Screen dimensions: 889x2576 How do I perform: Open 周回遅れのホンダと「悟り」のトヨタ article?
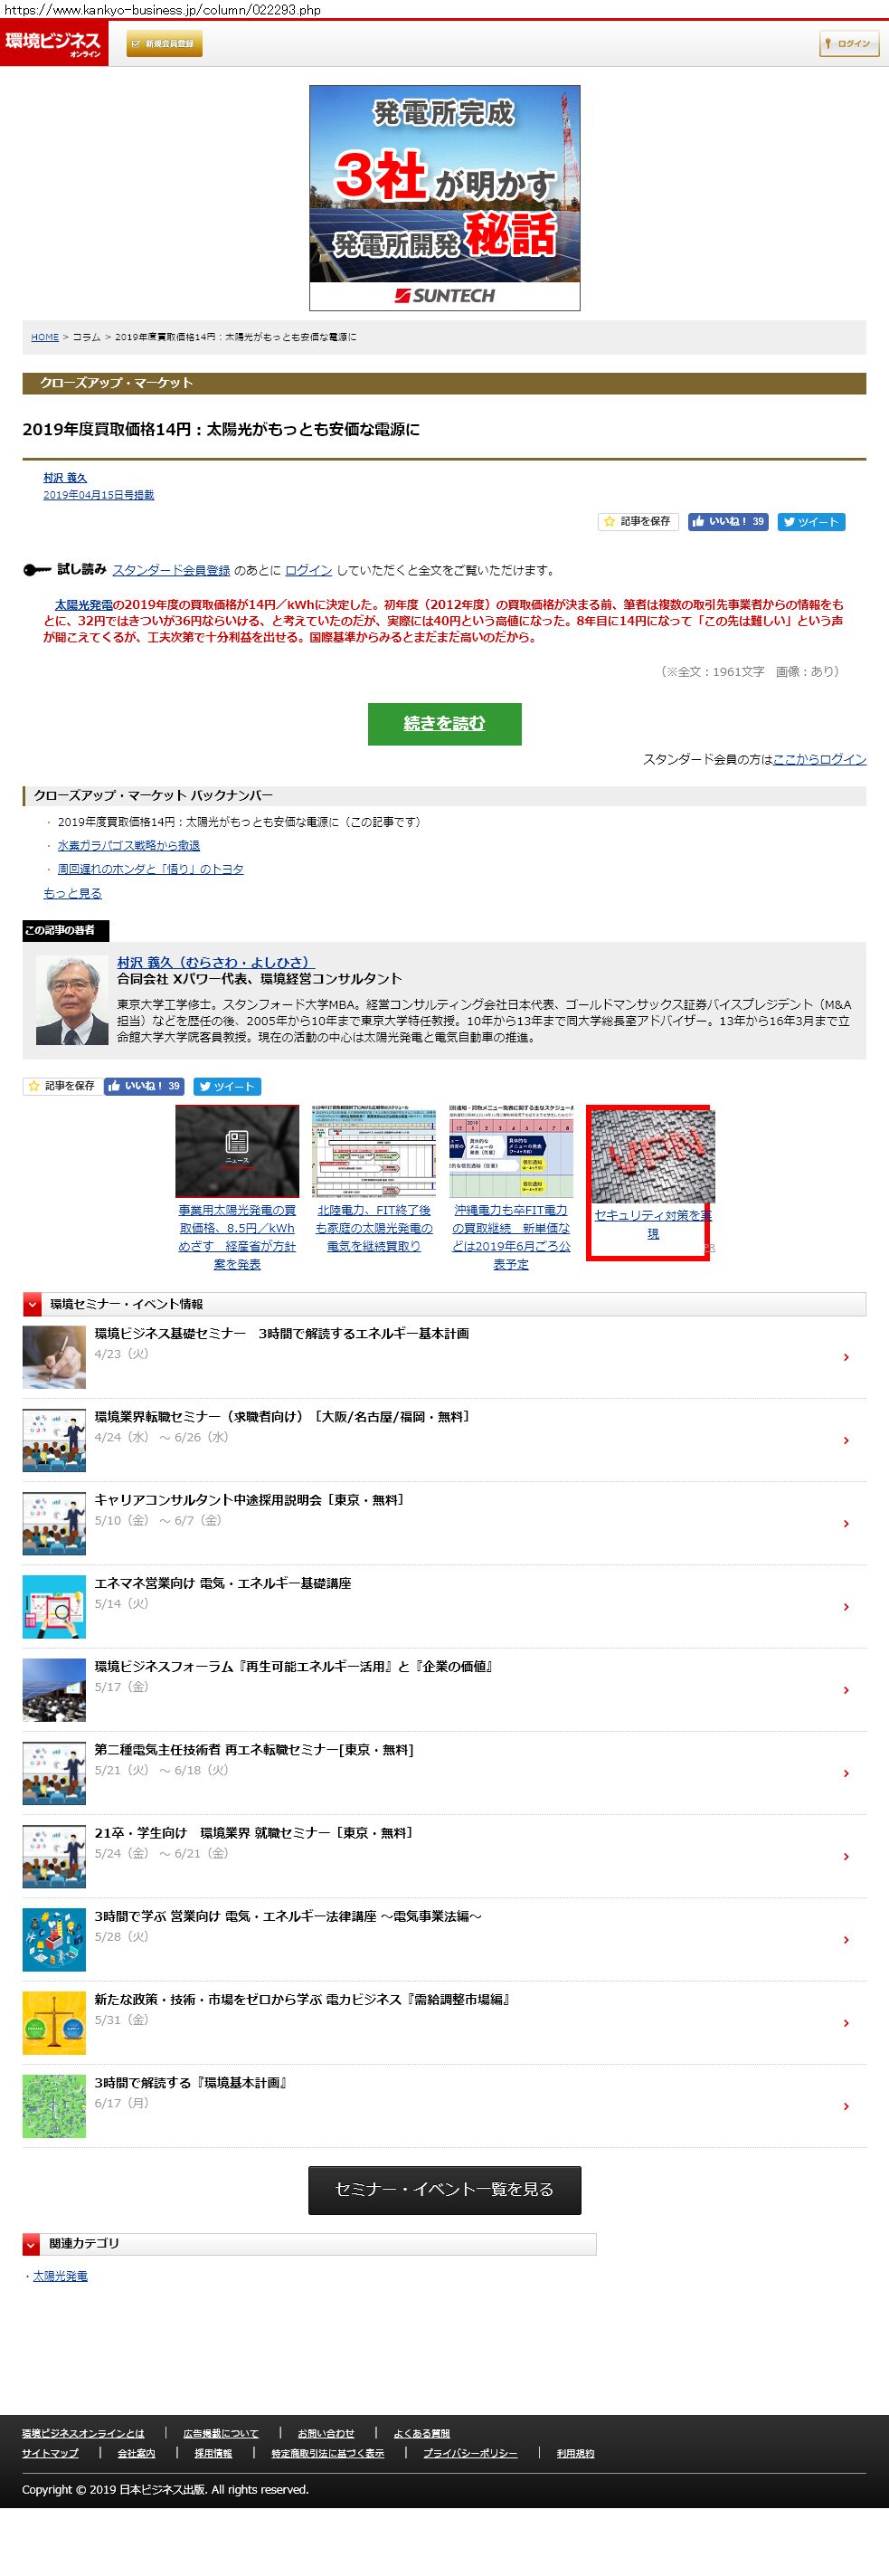pos(150,869)
